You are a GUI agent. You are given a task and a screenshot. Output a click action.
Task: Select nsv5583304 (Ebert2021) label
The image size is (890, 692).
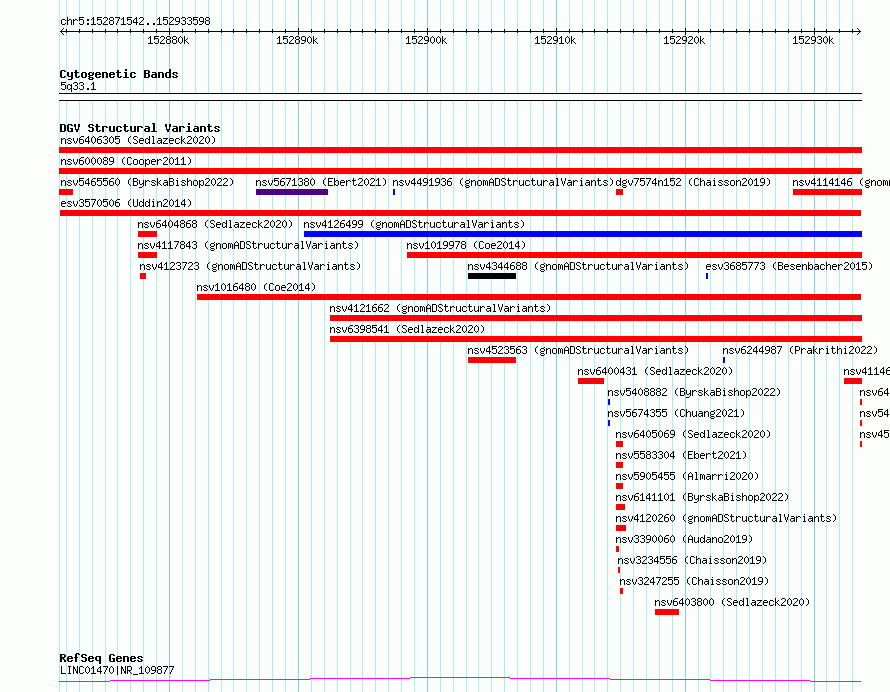[x=682, y=455]
